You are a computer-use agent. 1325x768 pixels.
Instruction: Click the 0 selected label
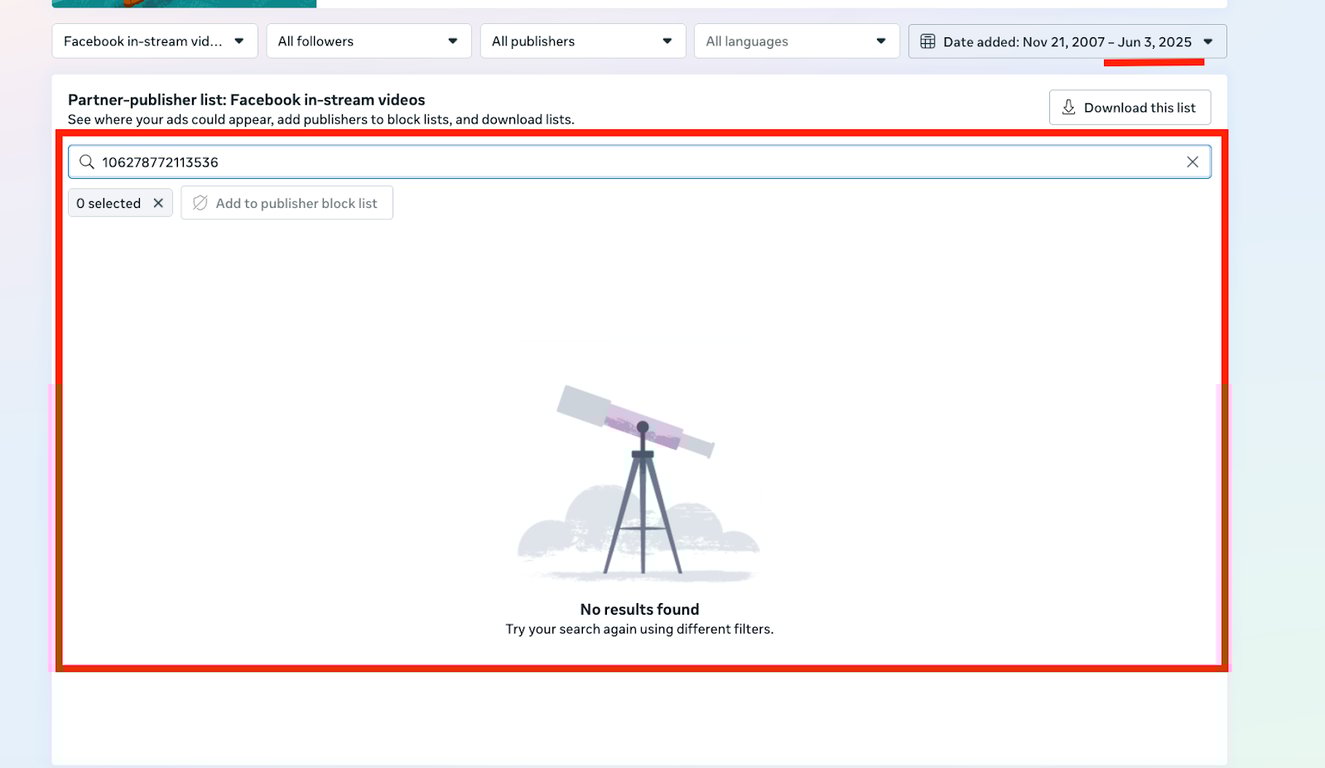tap(109, 203)
